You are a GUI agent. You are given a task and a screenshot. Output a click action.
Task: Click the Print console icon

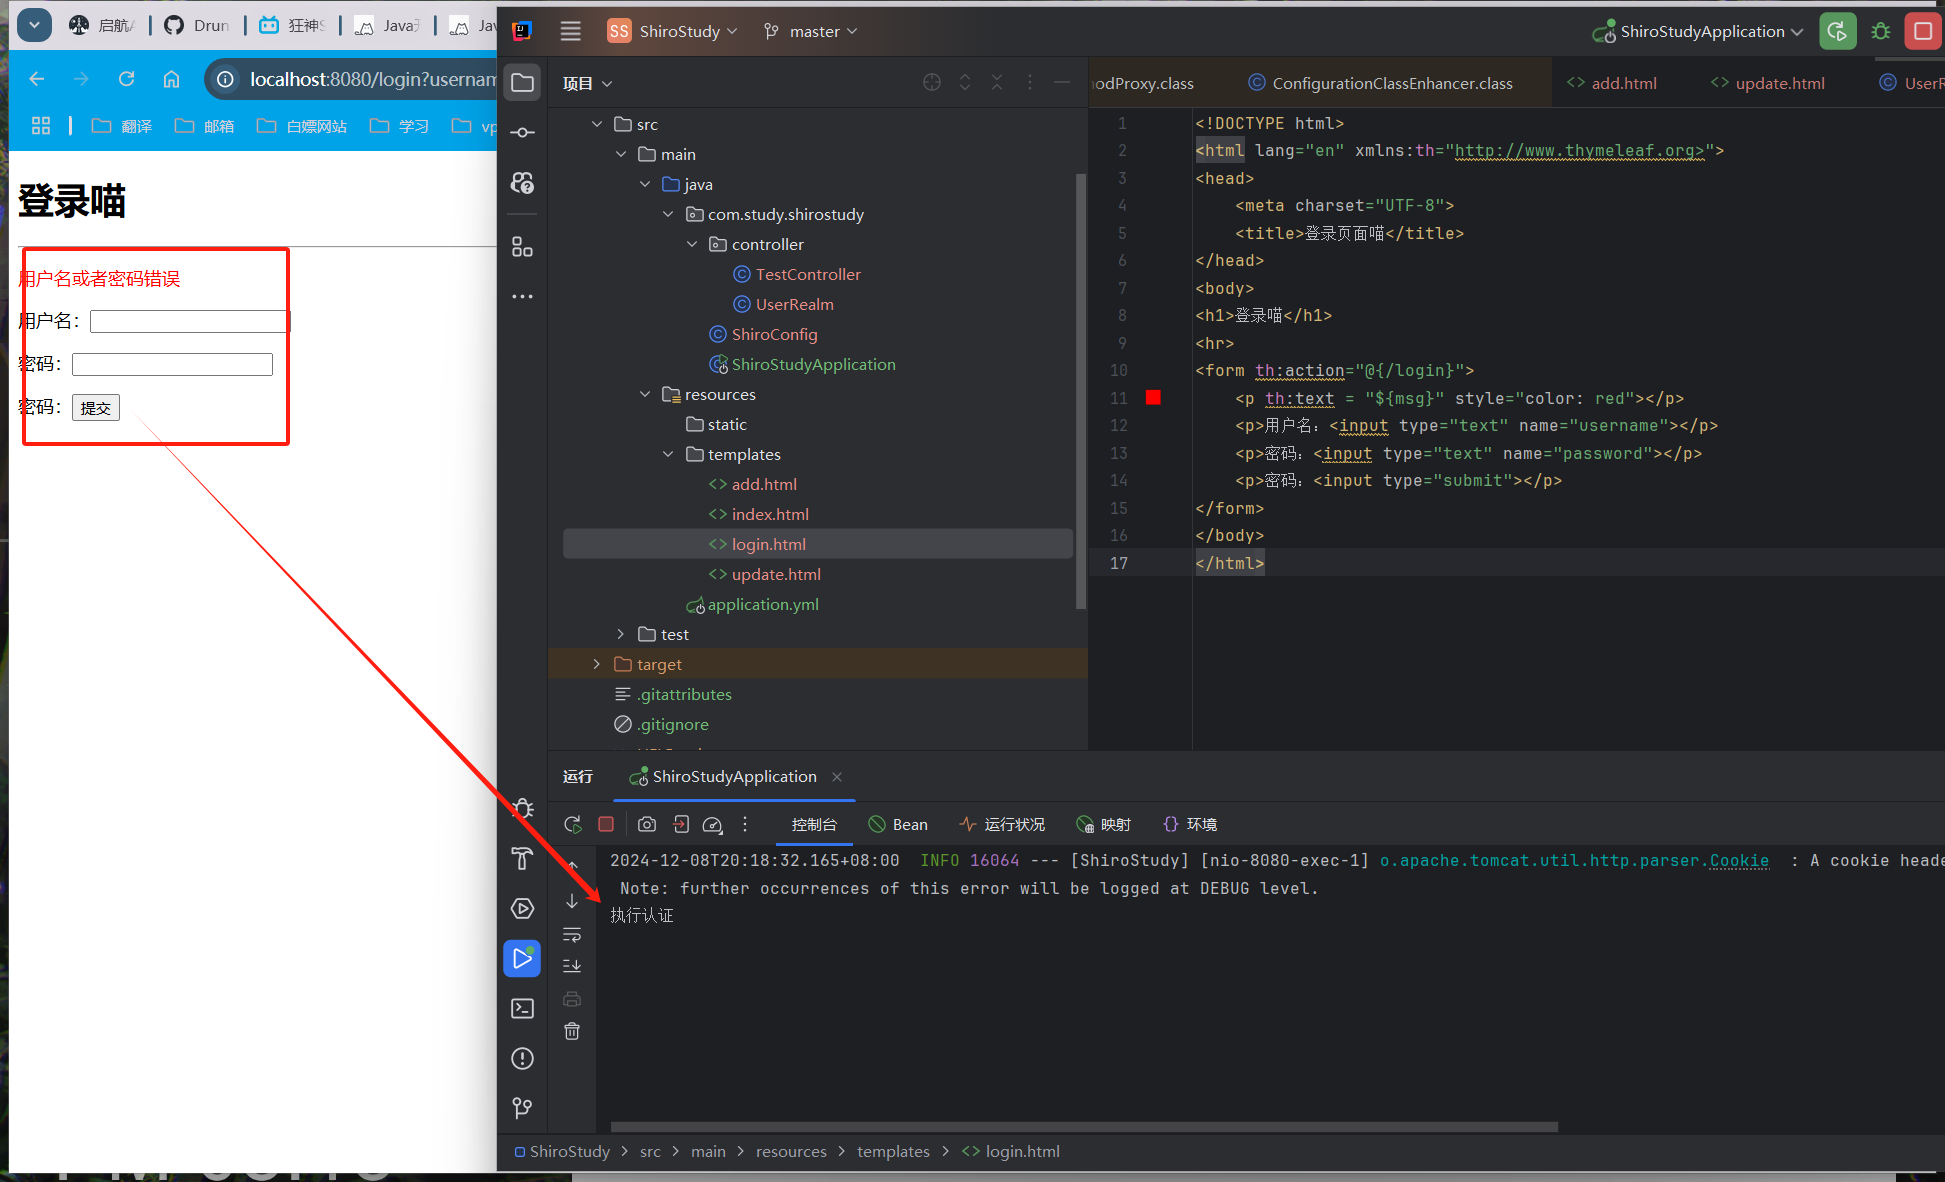(572, 999)
